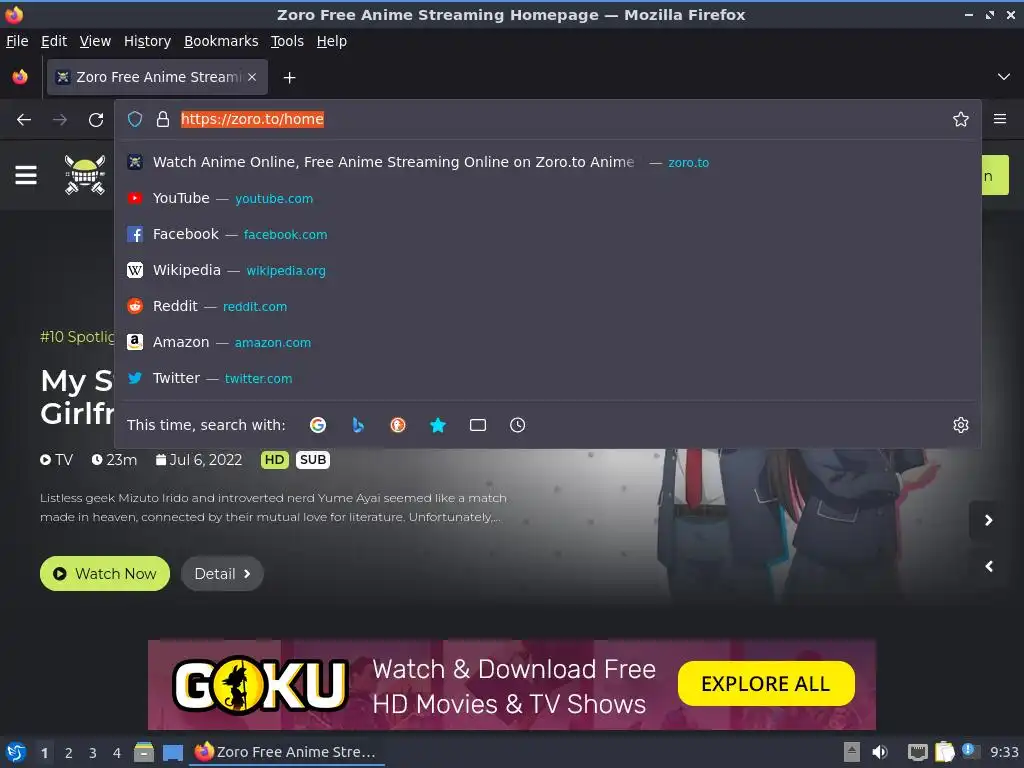Screen dimensions: 1024x768
Task: Search with Bing this time
Action: tap(358, 425)
